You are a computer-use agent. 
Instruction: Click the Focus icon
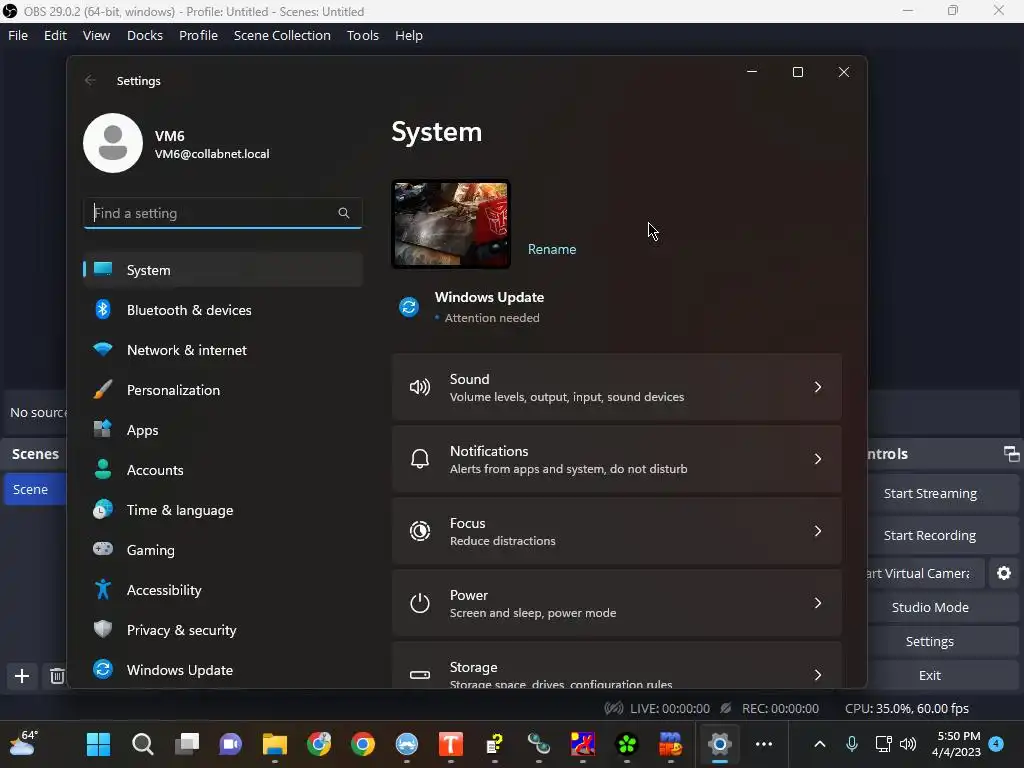coord(420,531)
